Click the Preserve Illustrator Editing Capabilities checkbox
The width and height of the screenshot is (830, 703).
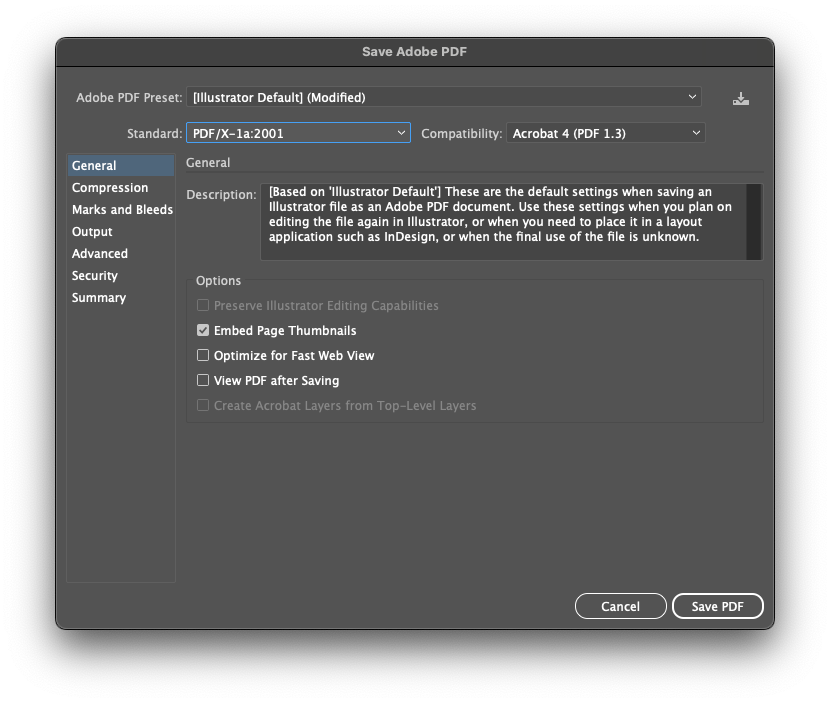coord(203,306)
